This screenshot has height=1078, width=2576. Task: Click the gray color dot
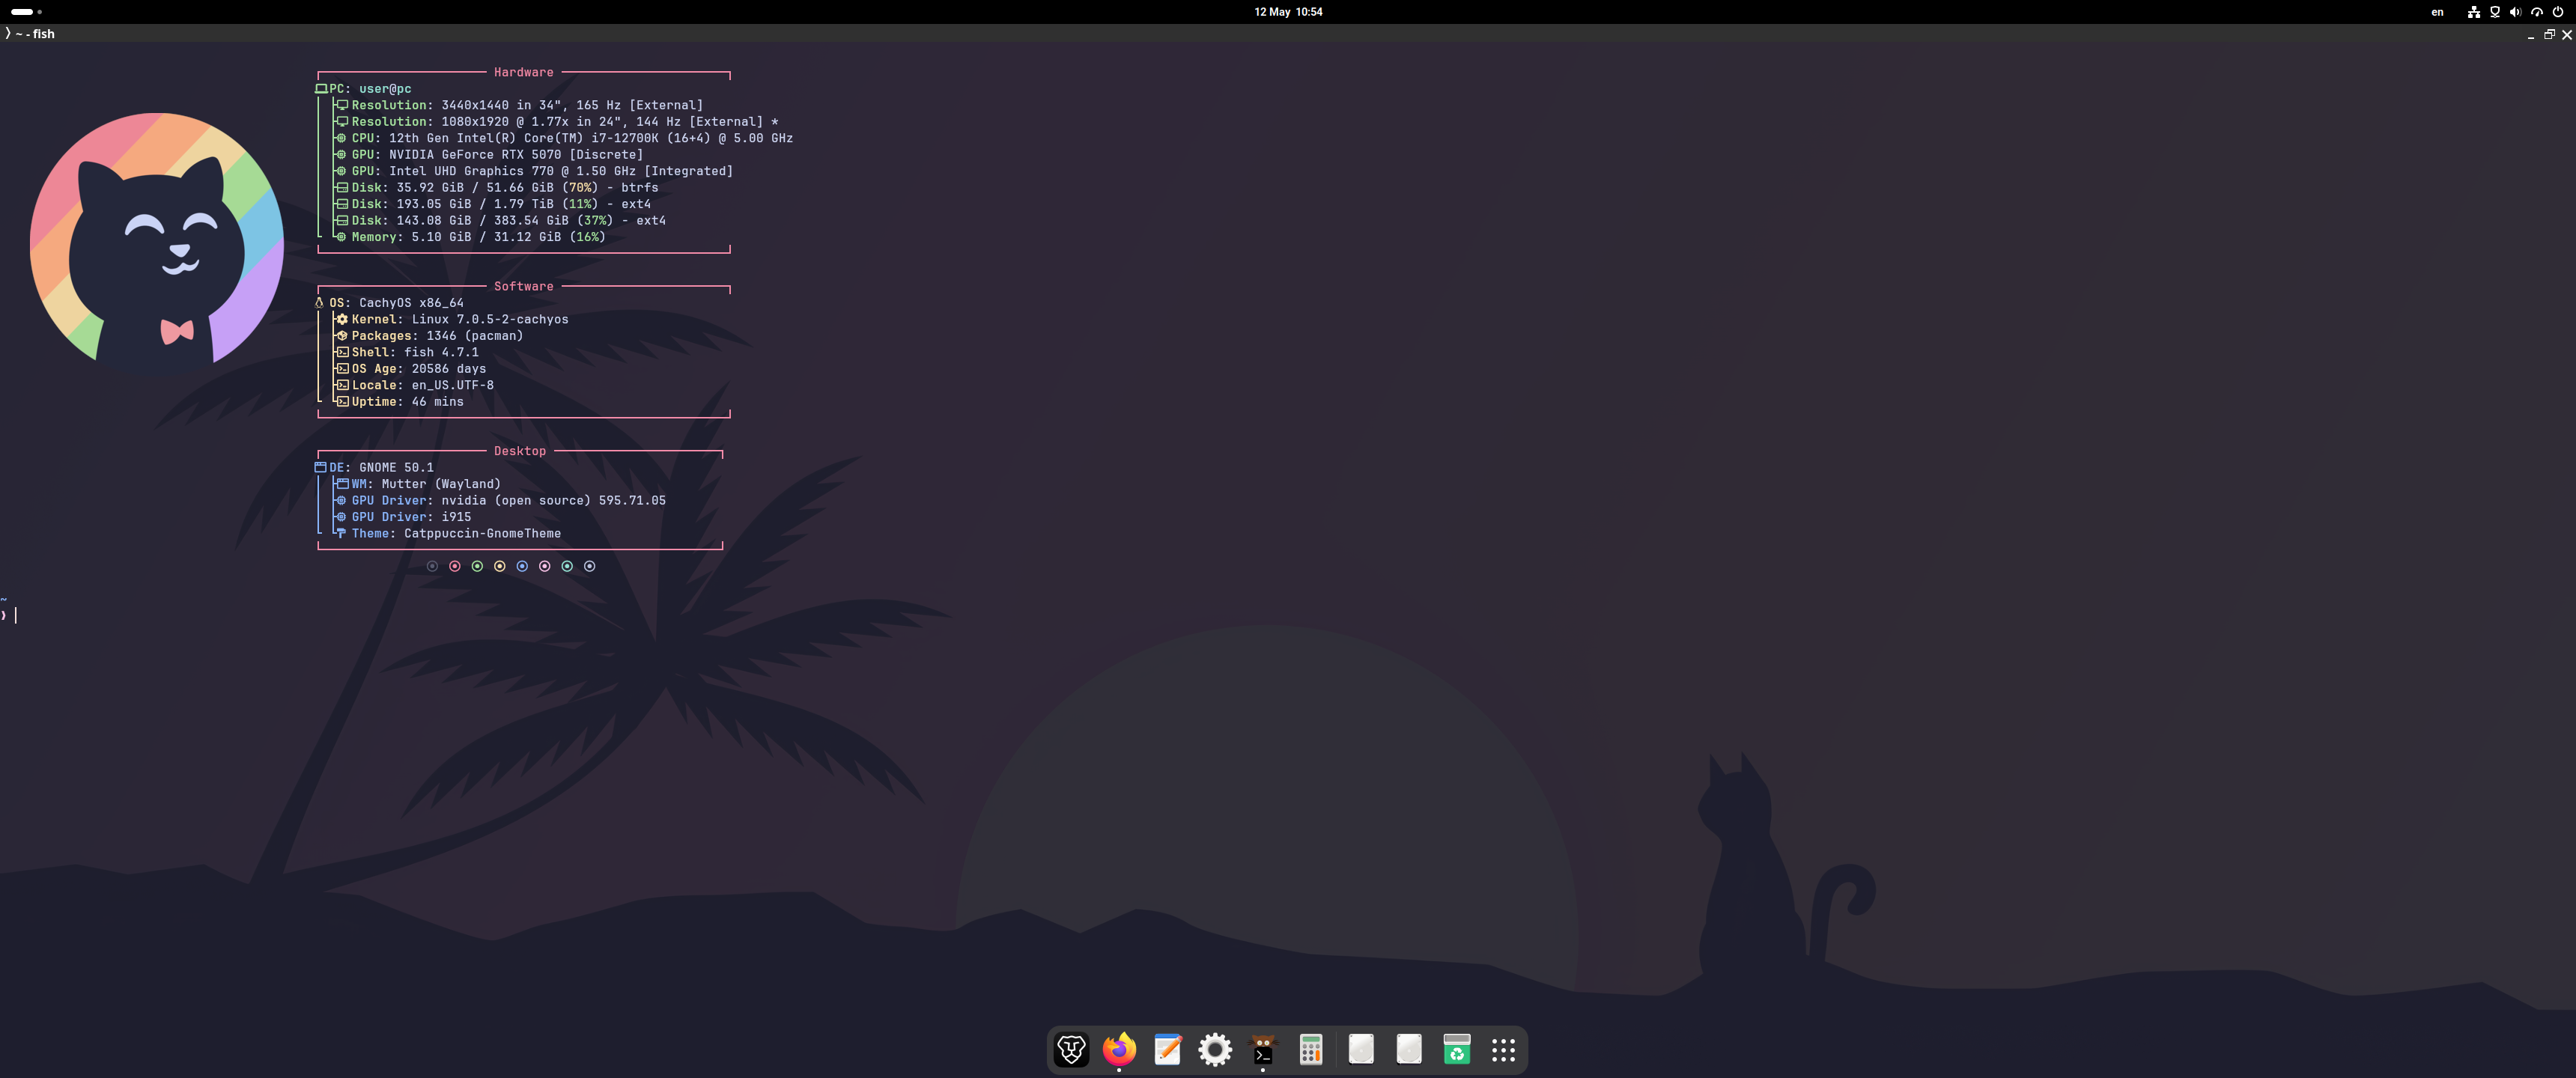(x=432, y=566)
